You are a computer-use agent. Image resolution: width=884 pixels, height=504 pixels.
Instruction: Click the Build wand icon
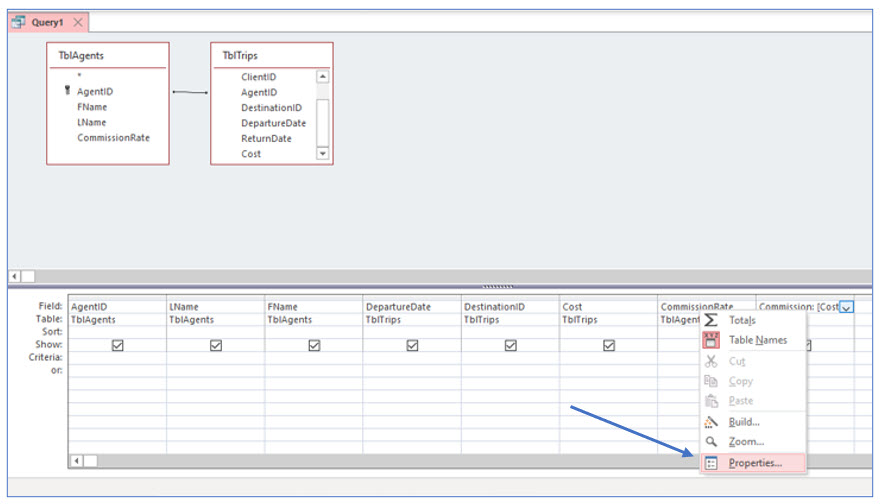click(711, 422)
